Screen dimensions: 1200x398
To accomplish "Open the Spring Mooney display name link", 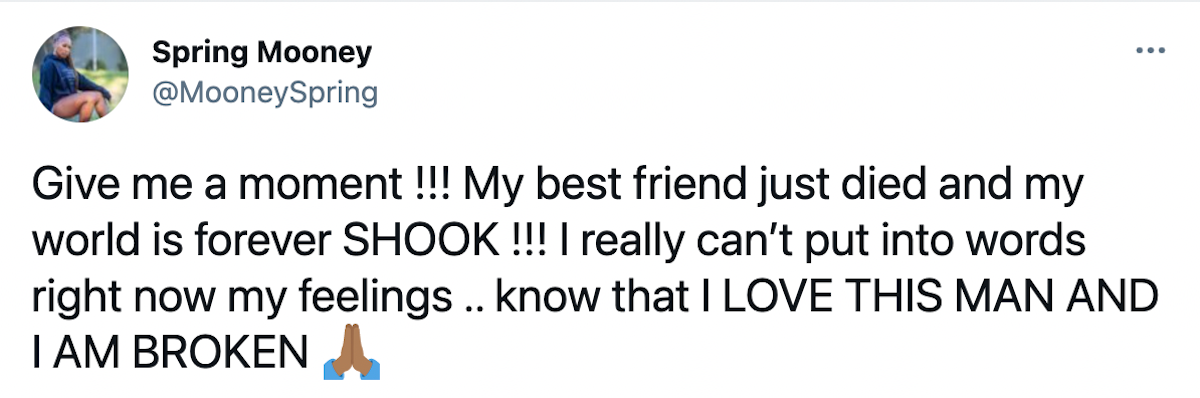I will [262, 54].
